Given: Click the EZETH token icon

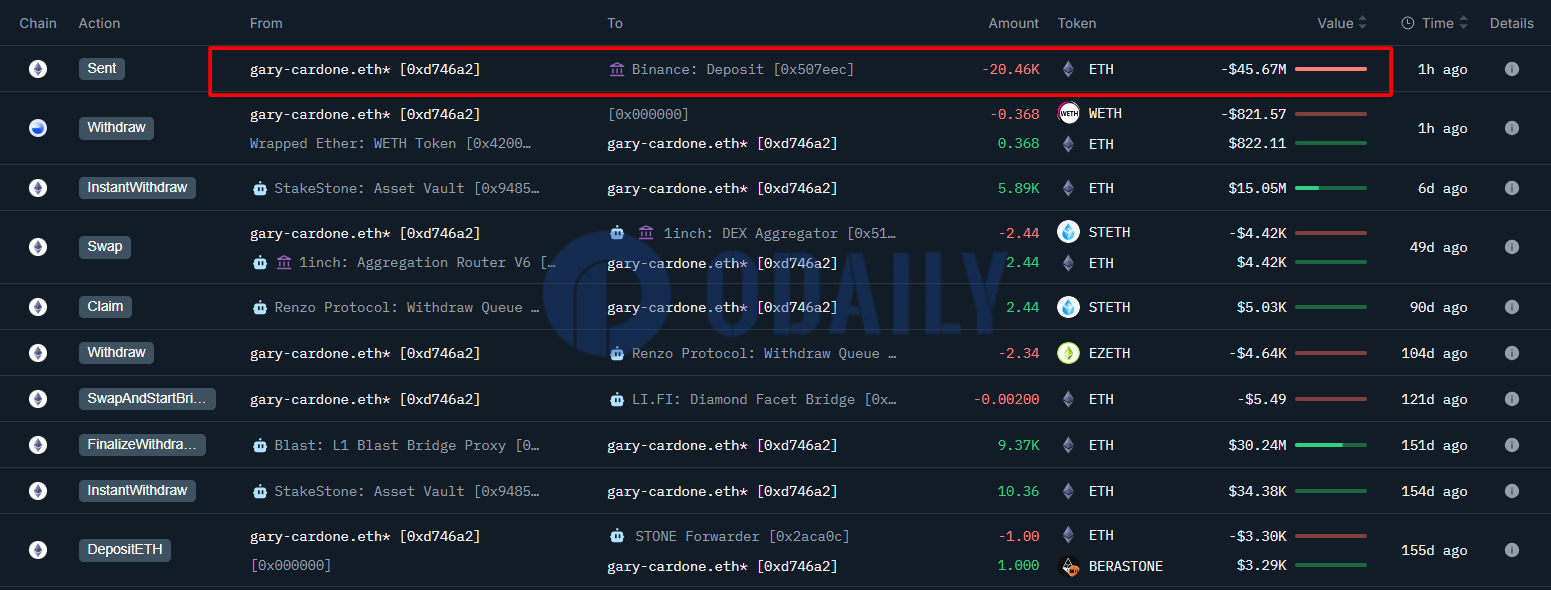Looking at the screenshot, I should pyautogui.click(x=1068, y=353).
